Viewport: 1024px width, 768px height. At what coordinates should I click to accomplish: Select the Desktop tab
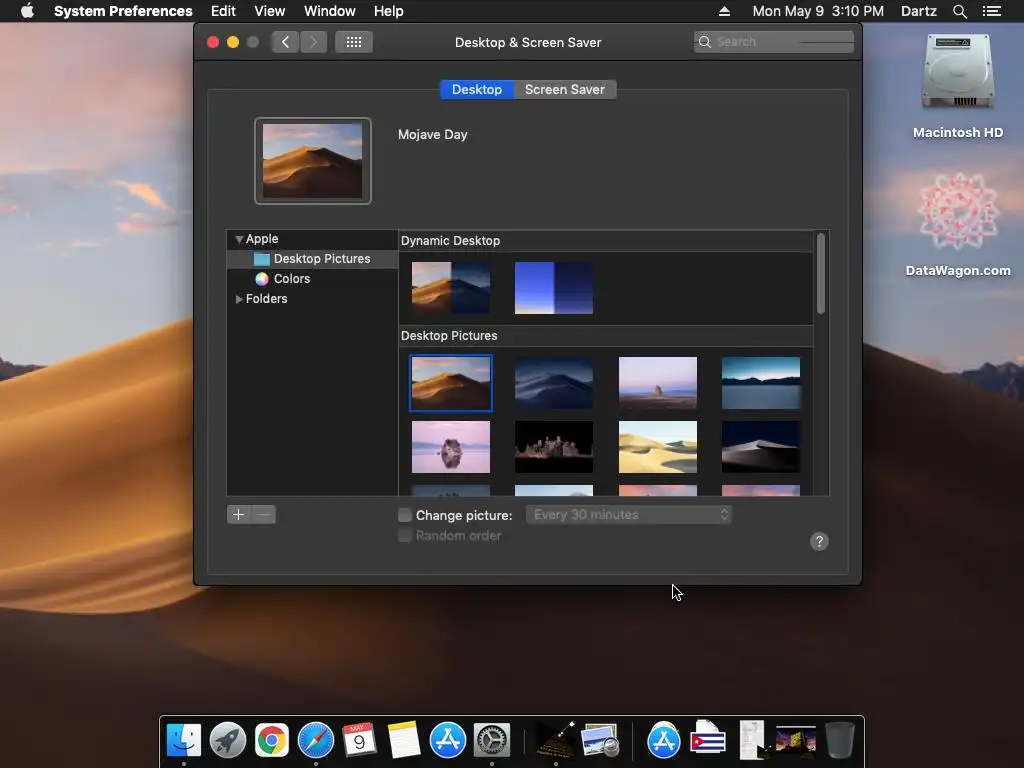point(477,89)
